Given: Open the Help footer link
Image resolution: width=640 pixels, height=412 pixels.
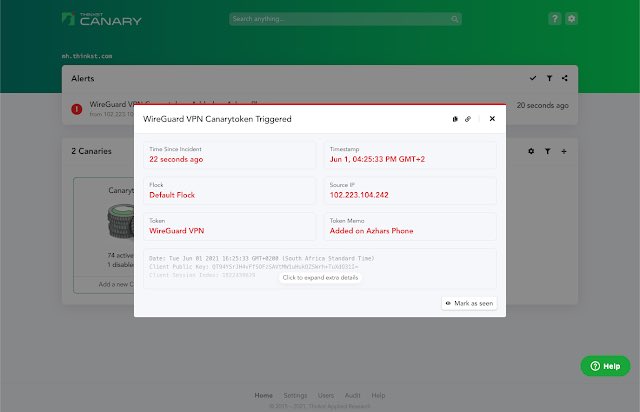Looking at the screenshot, I should pyautogui.click(x=378, y=395).
